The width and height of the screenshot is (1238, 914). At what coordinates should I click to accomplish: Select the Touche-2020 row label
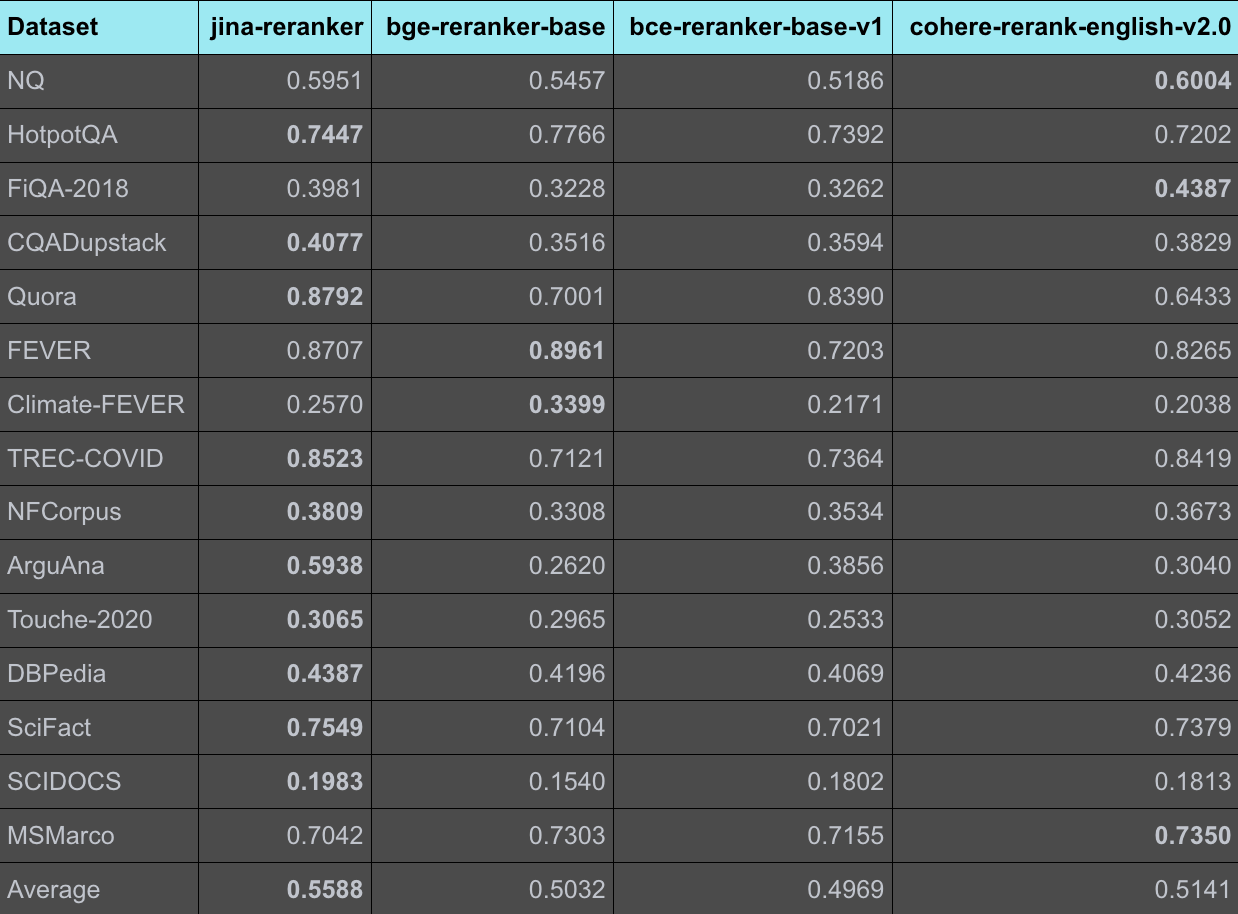pyautogui.click(x=80, y=620)
